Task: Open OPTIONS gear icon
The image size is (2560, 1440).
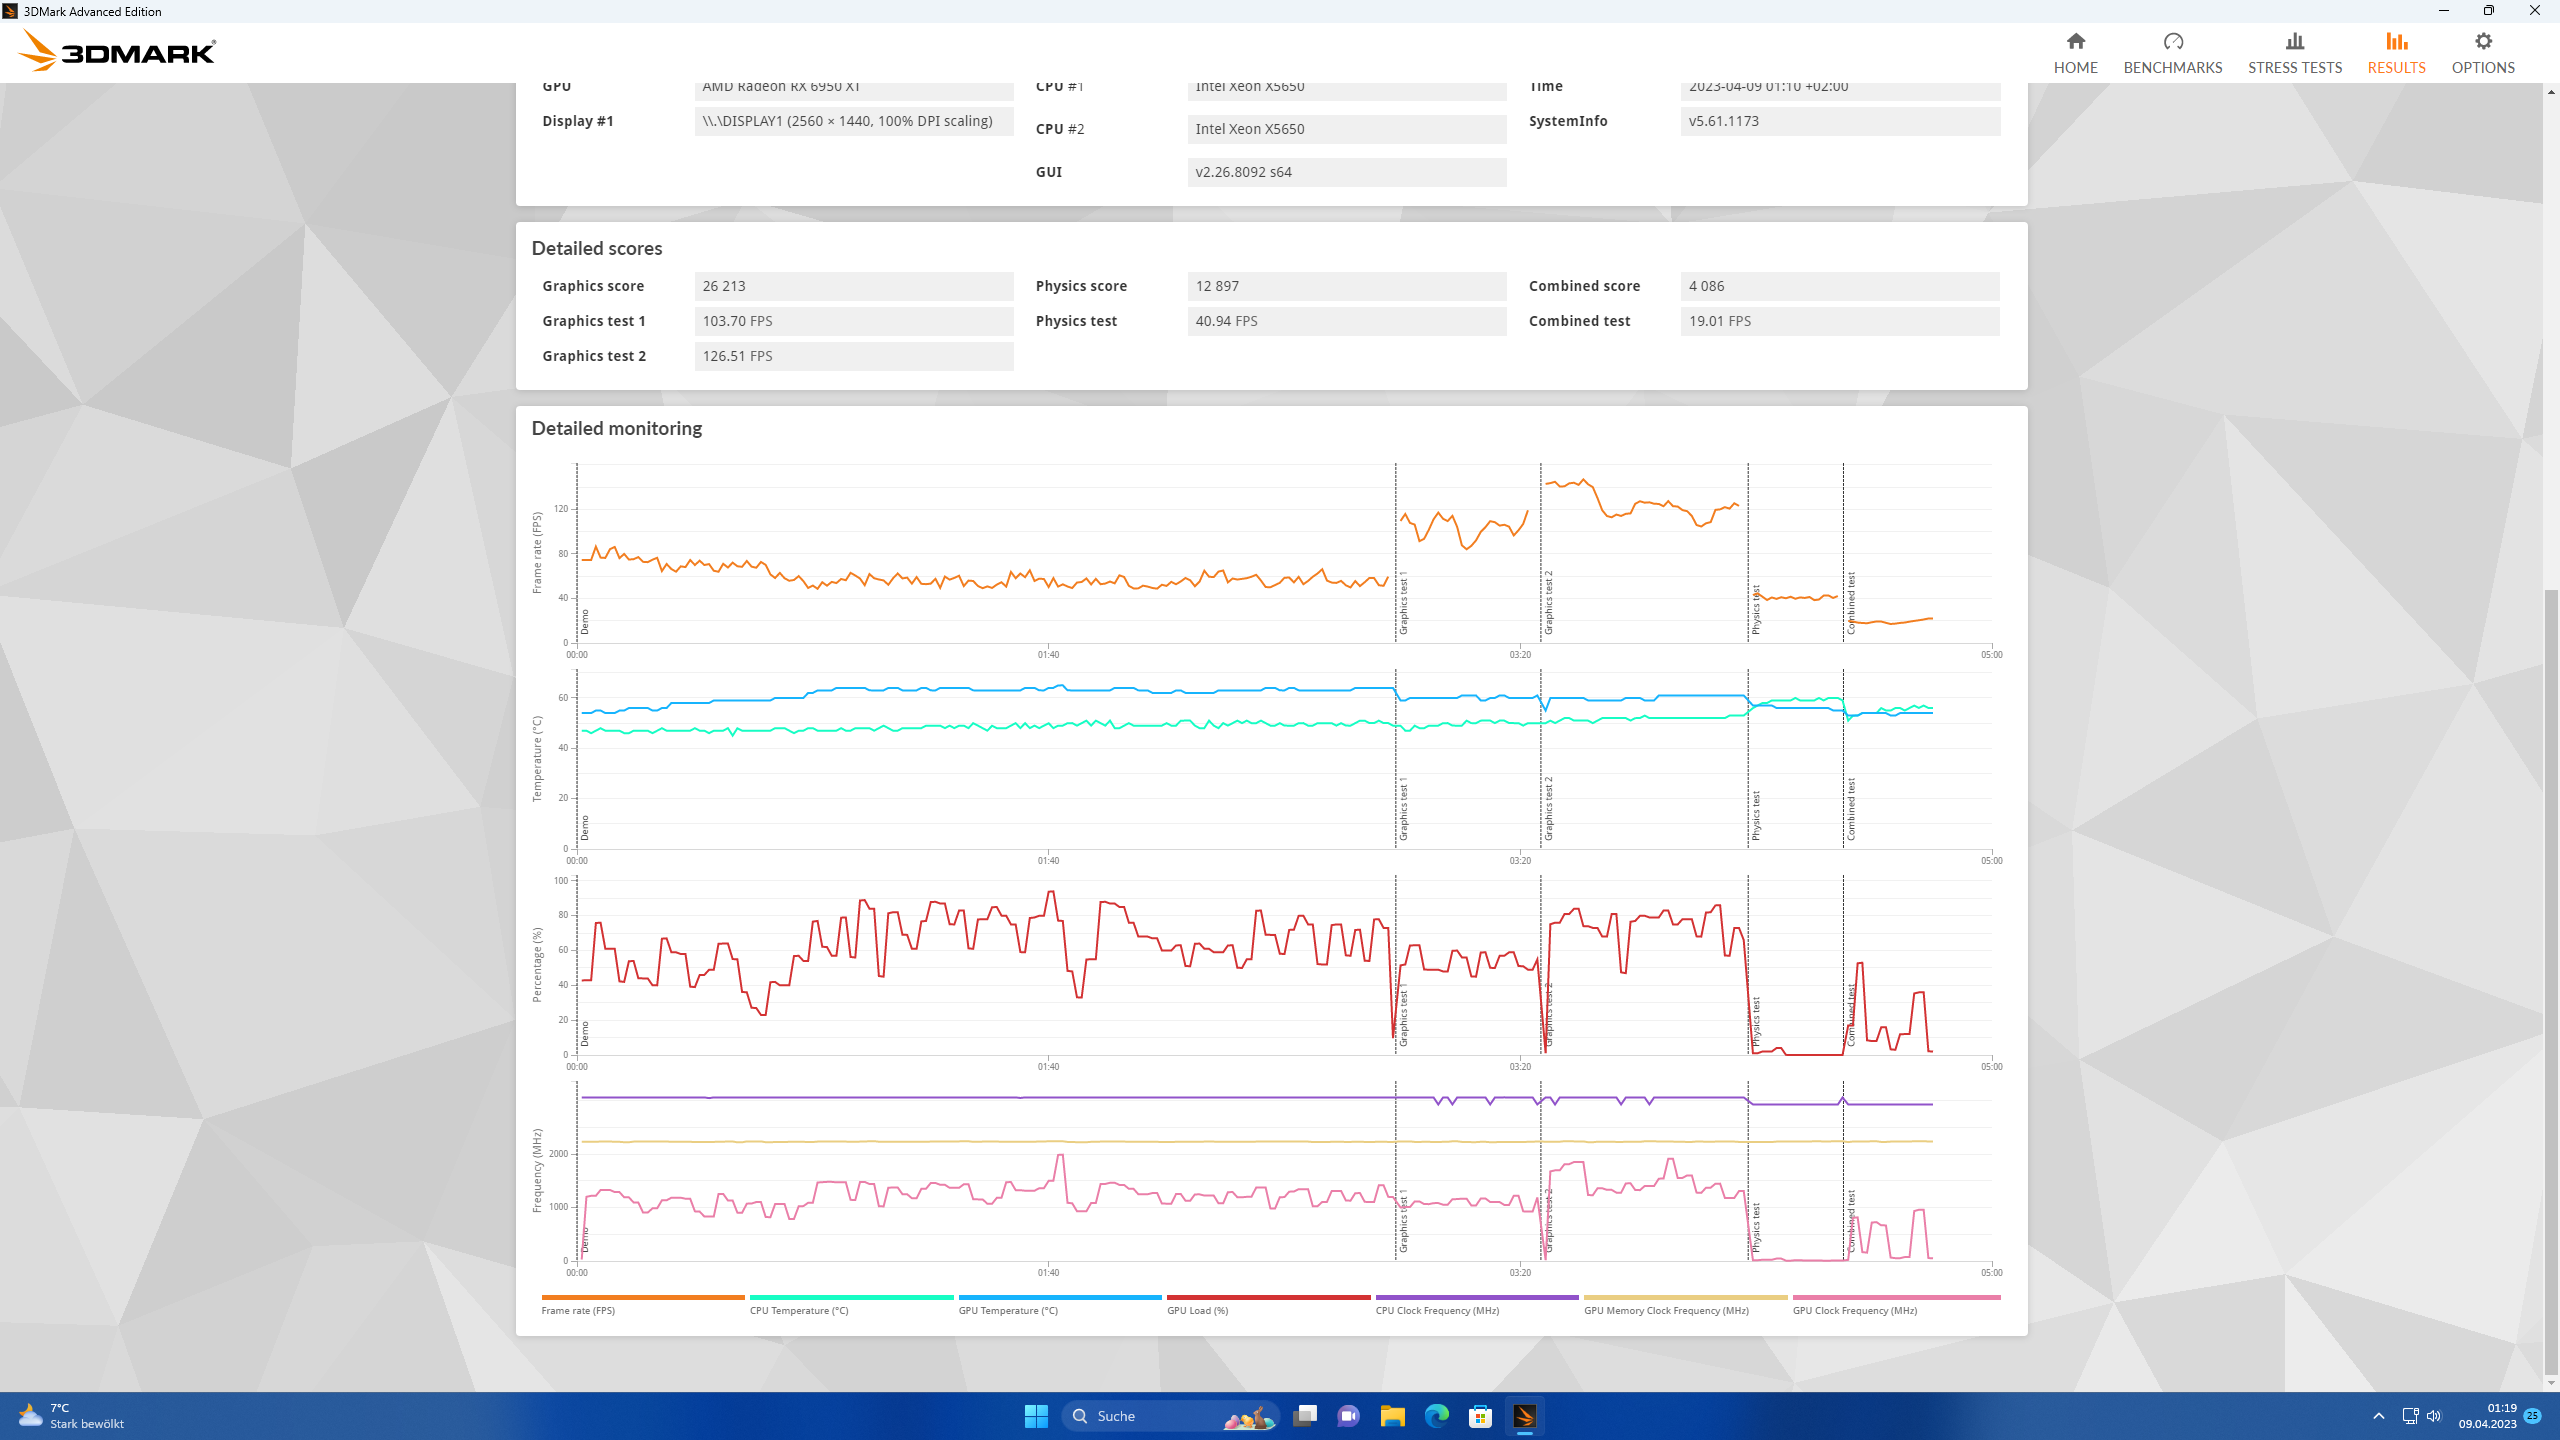Action: coord(2482,42)
